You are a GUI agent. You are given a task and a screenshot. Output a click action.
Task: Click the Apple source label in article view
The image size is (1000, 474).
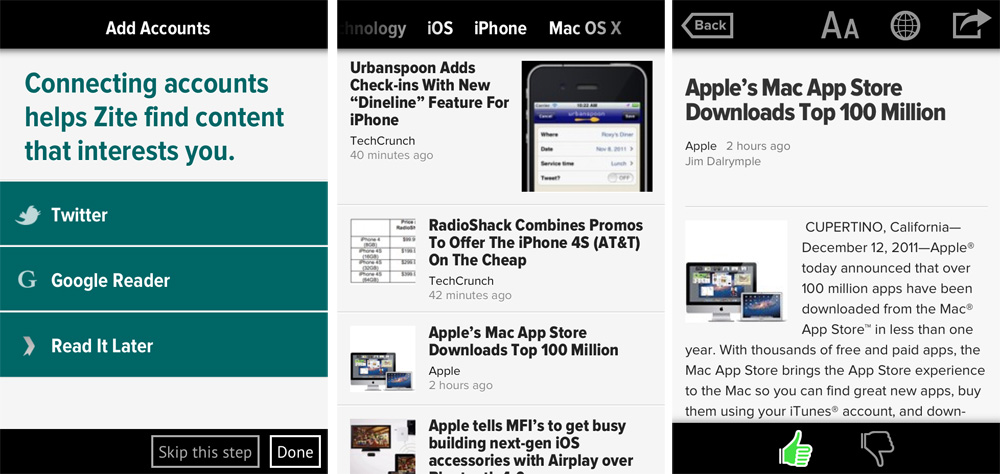[x=701, y=146]
